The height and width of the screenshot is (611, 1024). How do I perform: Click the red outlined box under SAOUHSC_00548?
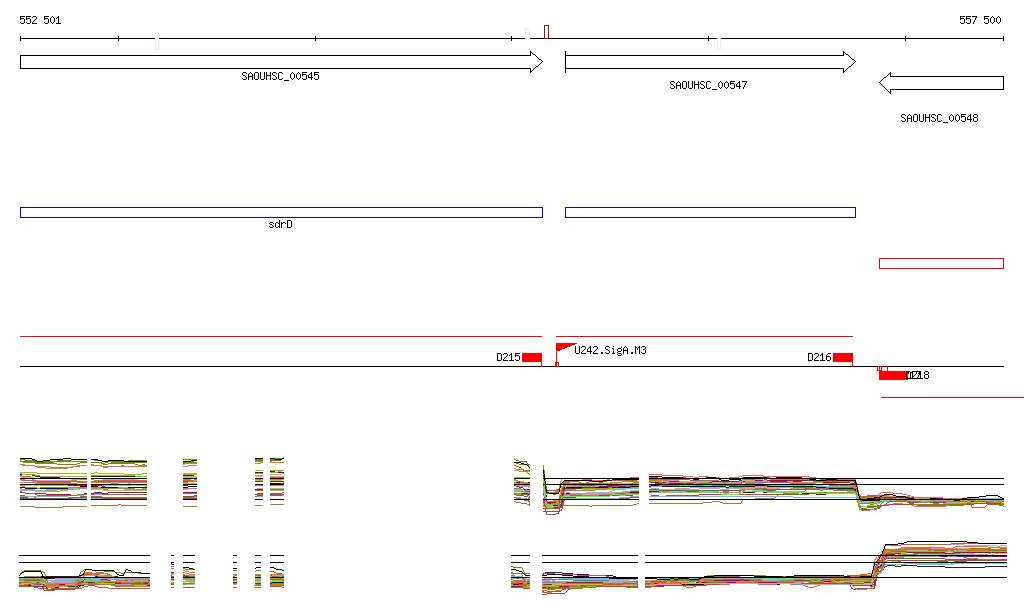coord(941,263)
